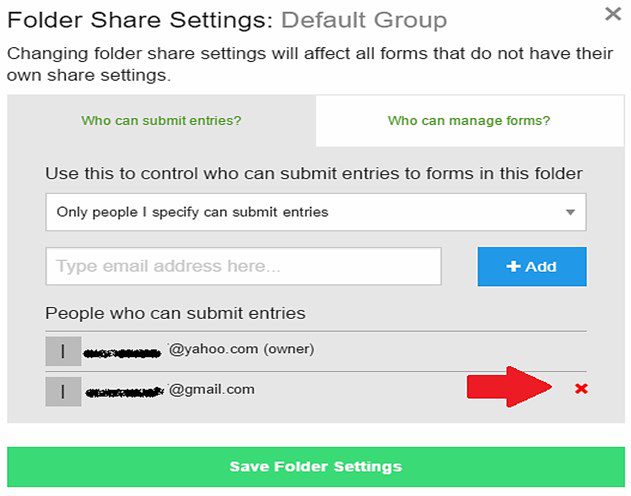Click the red arrow pointing to remove
Image resolution: width=631 pixels, height=496 pixels.
tap(509, 387)
